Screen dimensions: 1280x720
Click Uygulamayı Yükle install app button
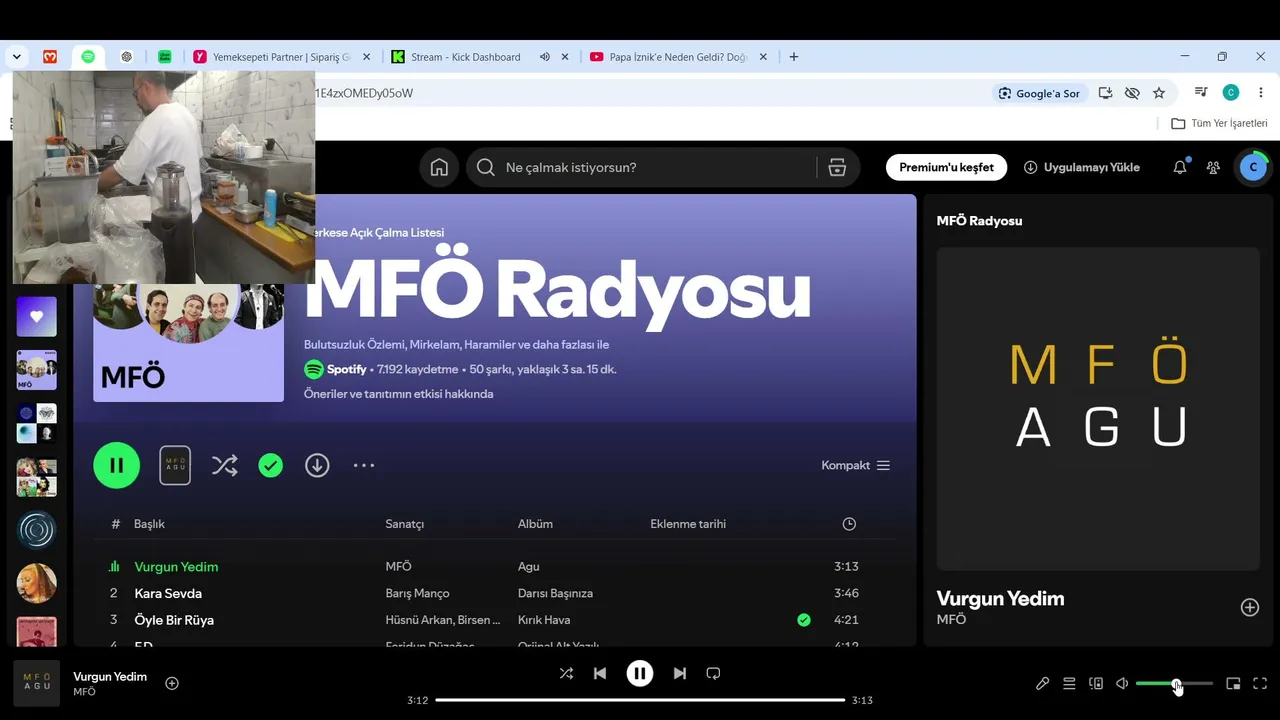point(1082,167)
